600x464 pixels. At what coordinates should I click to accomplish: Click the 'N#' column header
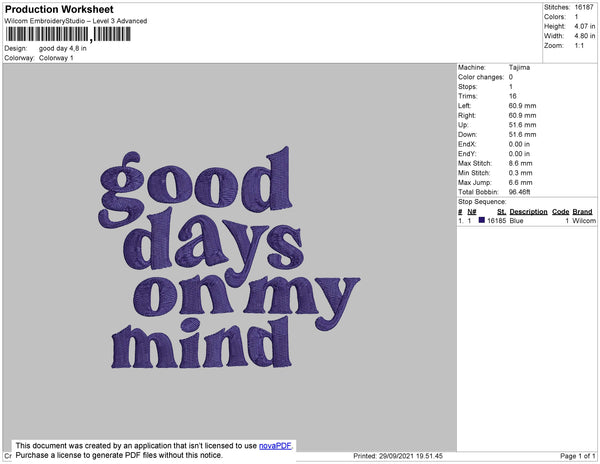(472, 212)
